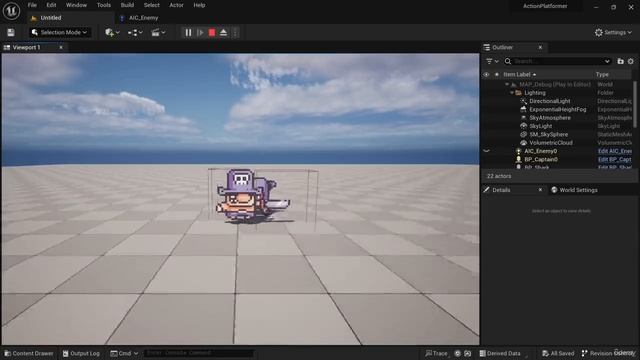Select DirectionalLight in the Outliner

pyautogui.click(x=550, y=101)
